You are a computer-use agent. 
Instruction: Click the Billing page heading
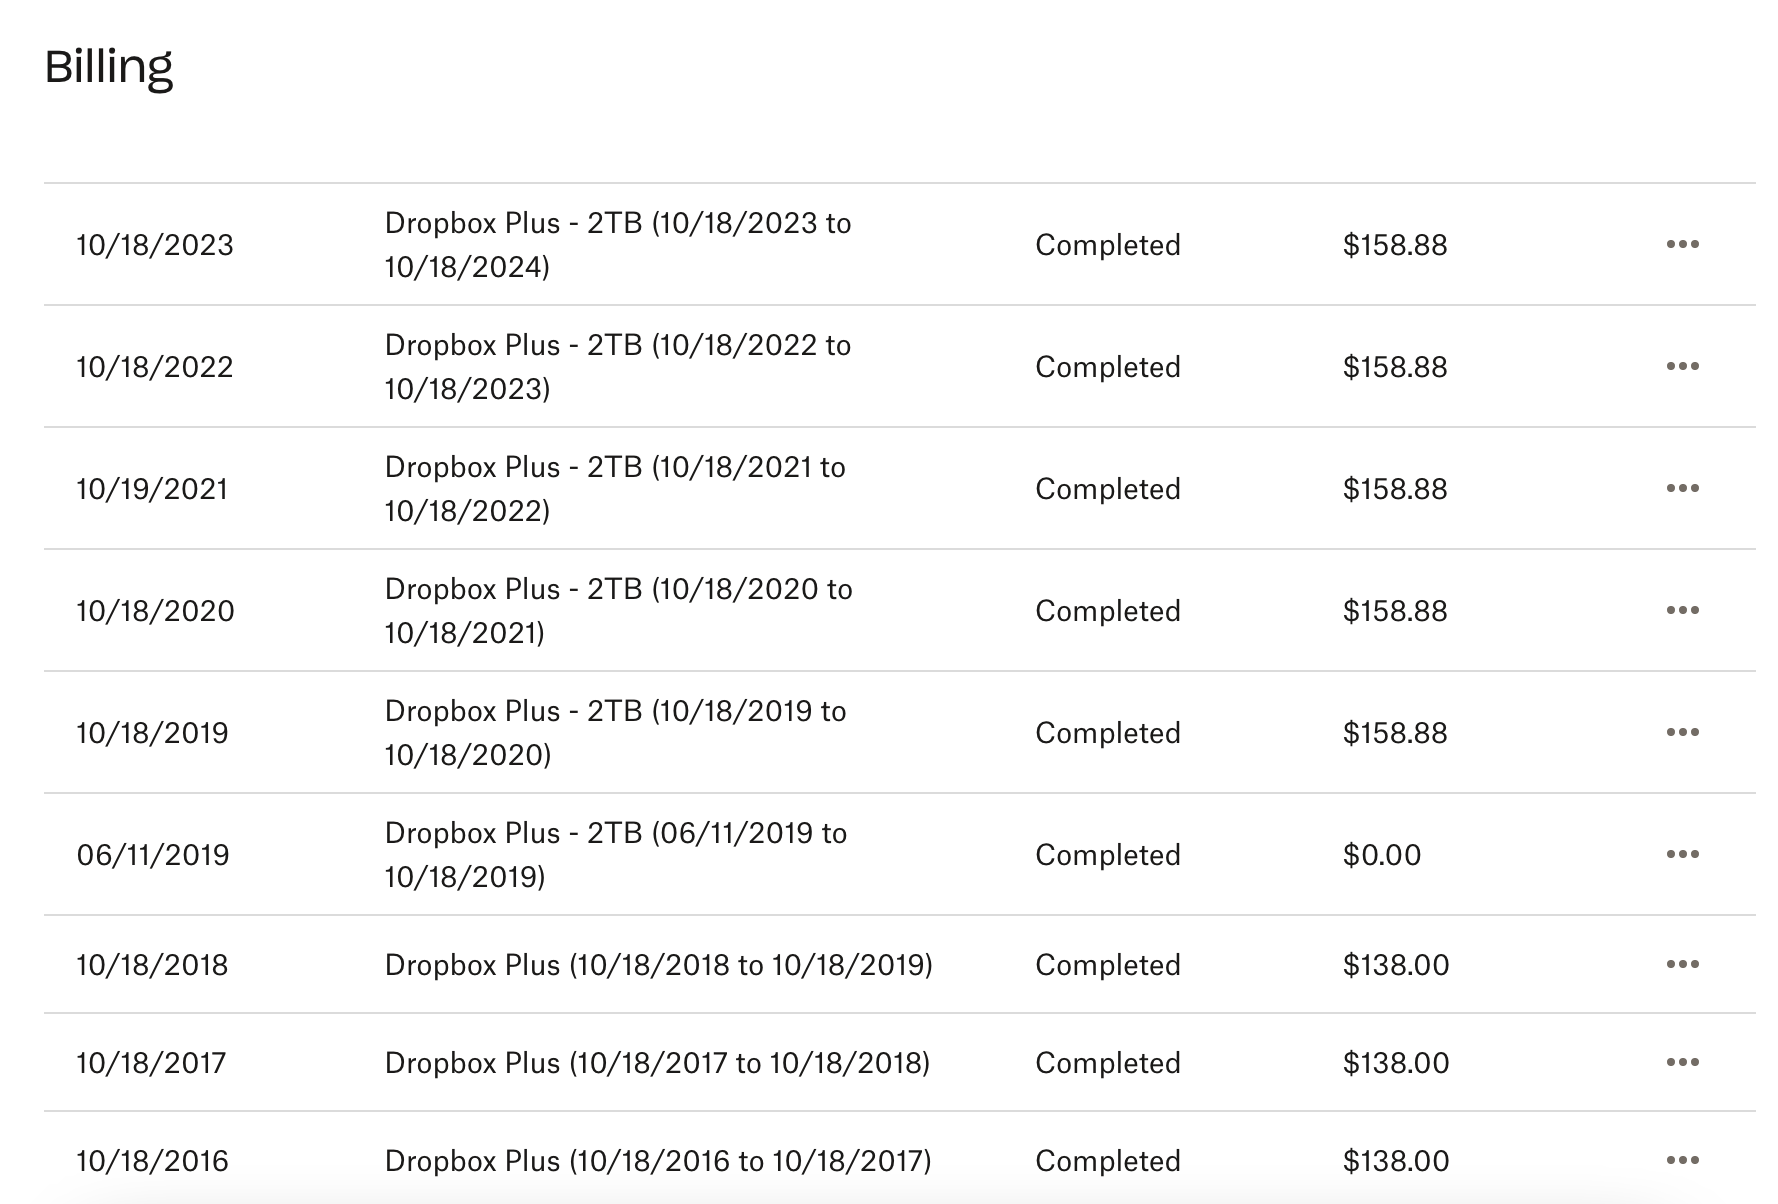click(109, 68)
